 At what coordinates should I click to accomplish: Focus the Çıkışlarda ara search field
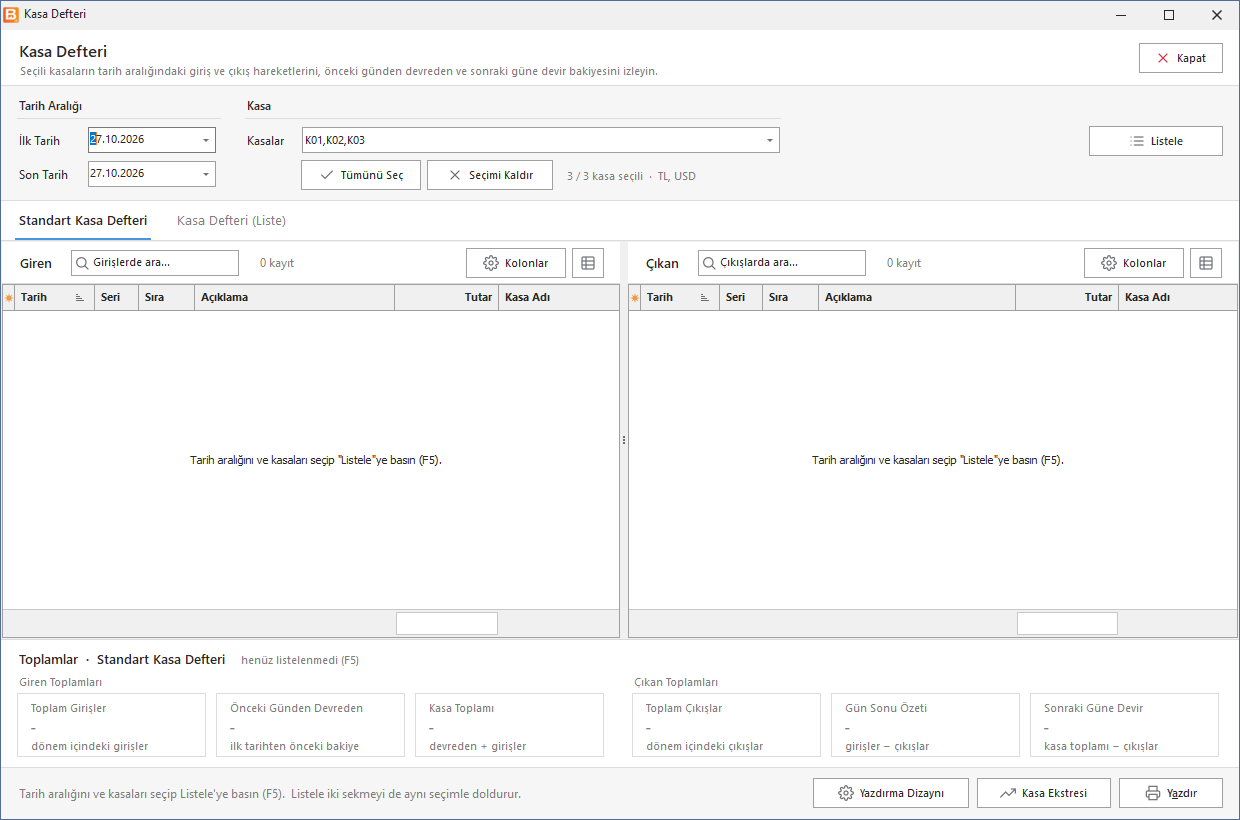[782, 263]
